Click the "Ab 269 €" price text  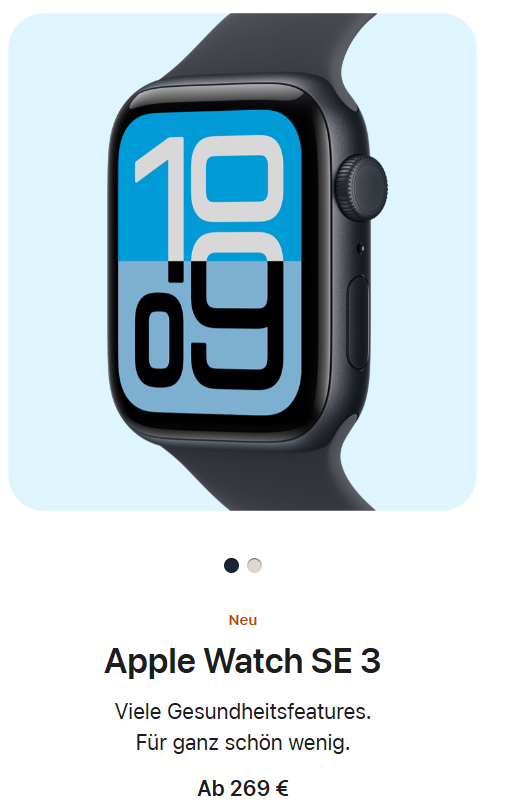(243, 788)
